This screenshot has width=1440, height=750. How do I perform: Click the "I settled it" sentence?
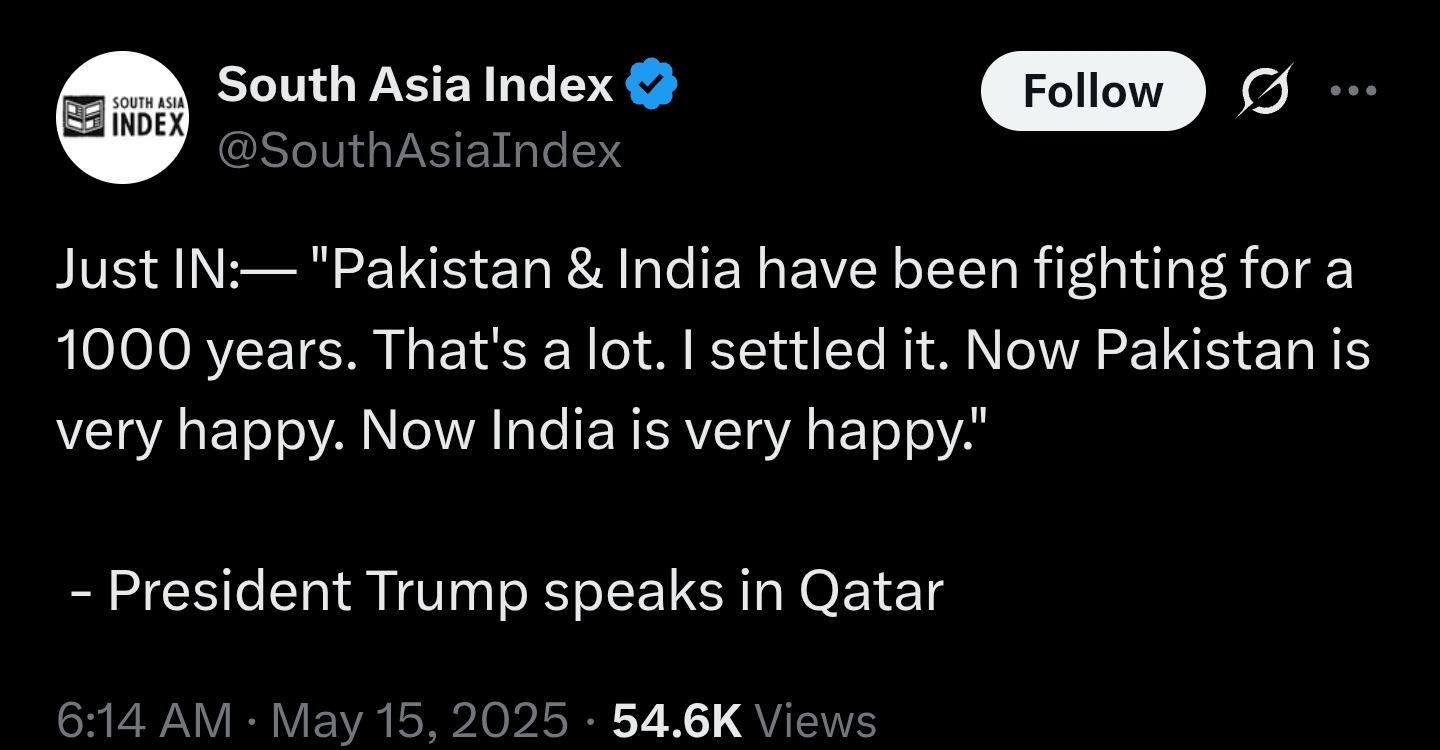(833, 351)
